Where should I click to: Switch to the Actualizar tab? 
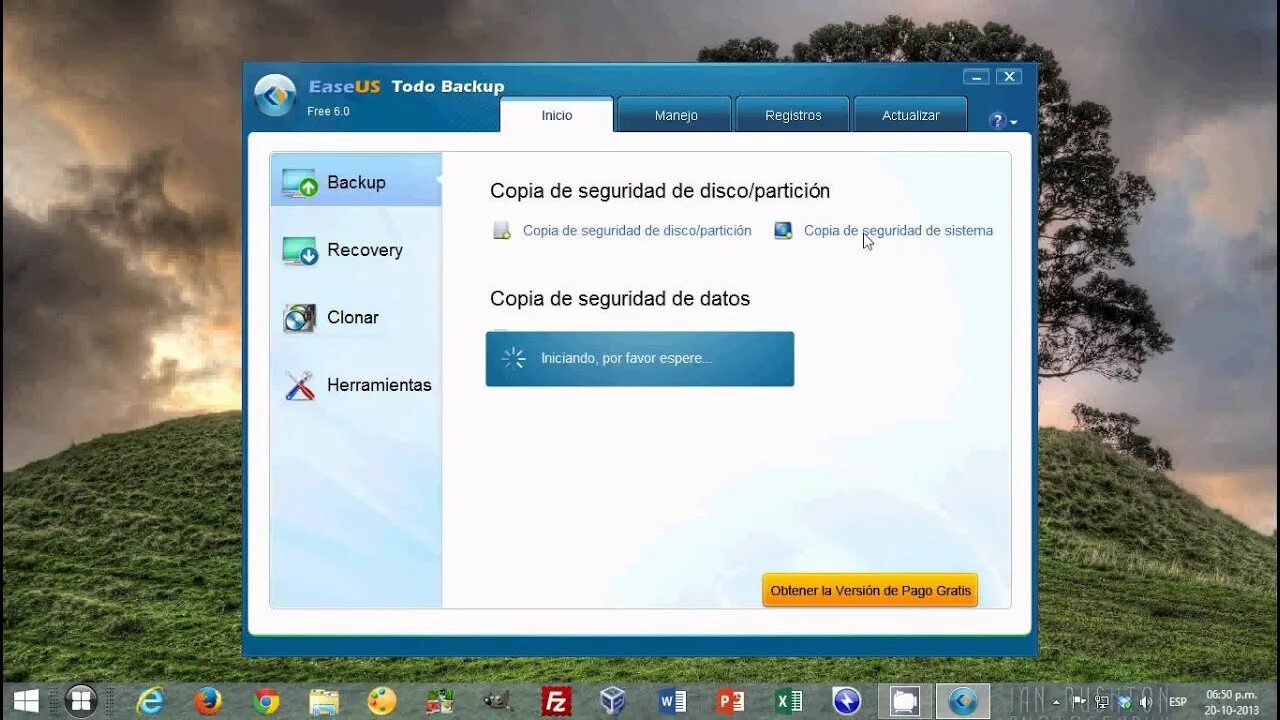[910, 115]
